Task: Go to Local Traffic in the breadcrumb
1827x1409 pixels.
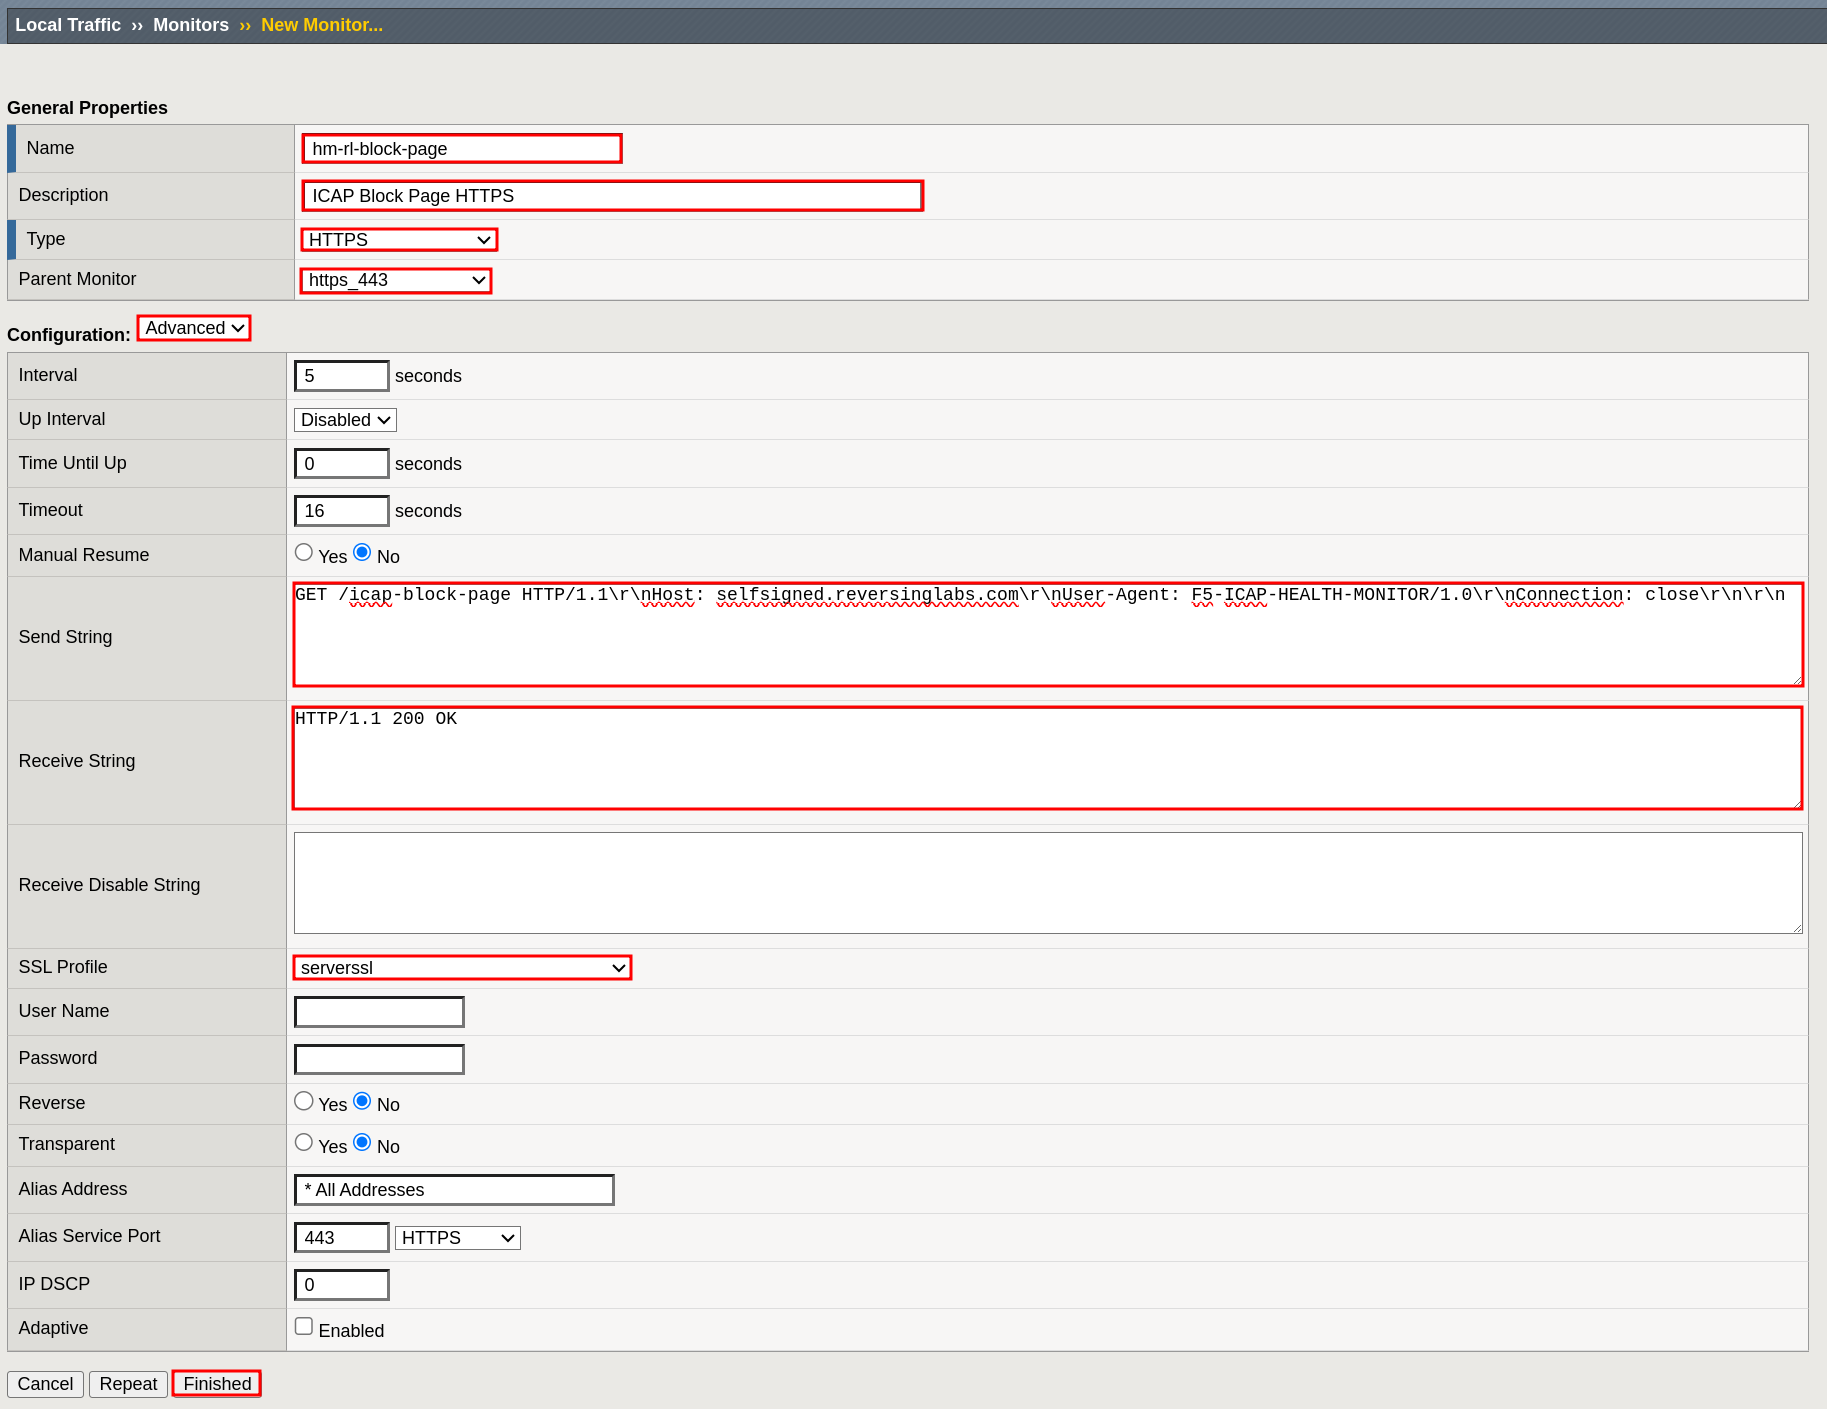Action: (x=68, y=25)
